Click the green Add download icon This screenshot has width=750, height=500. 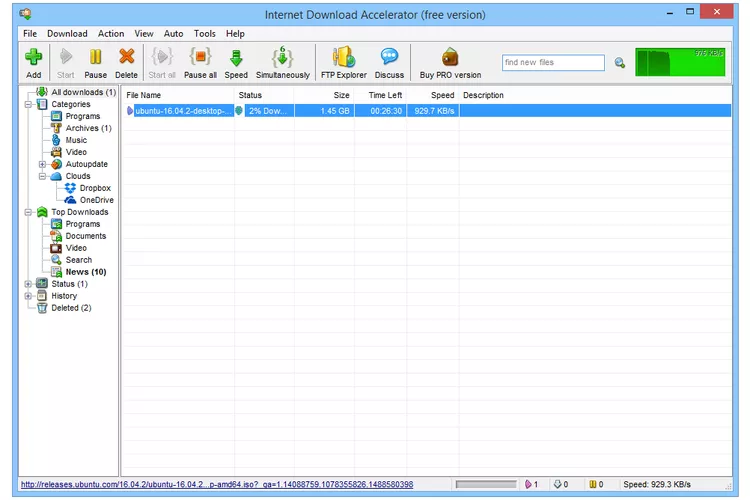coord(33,58)
